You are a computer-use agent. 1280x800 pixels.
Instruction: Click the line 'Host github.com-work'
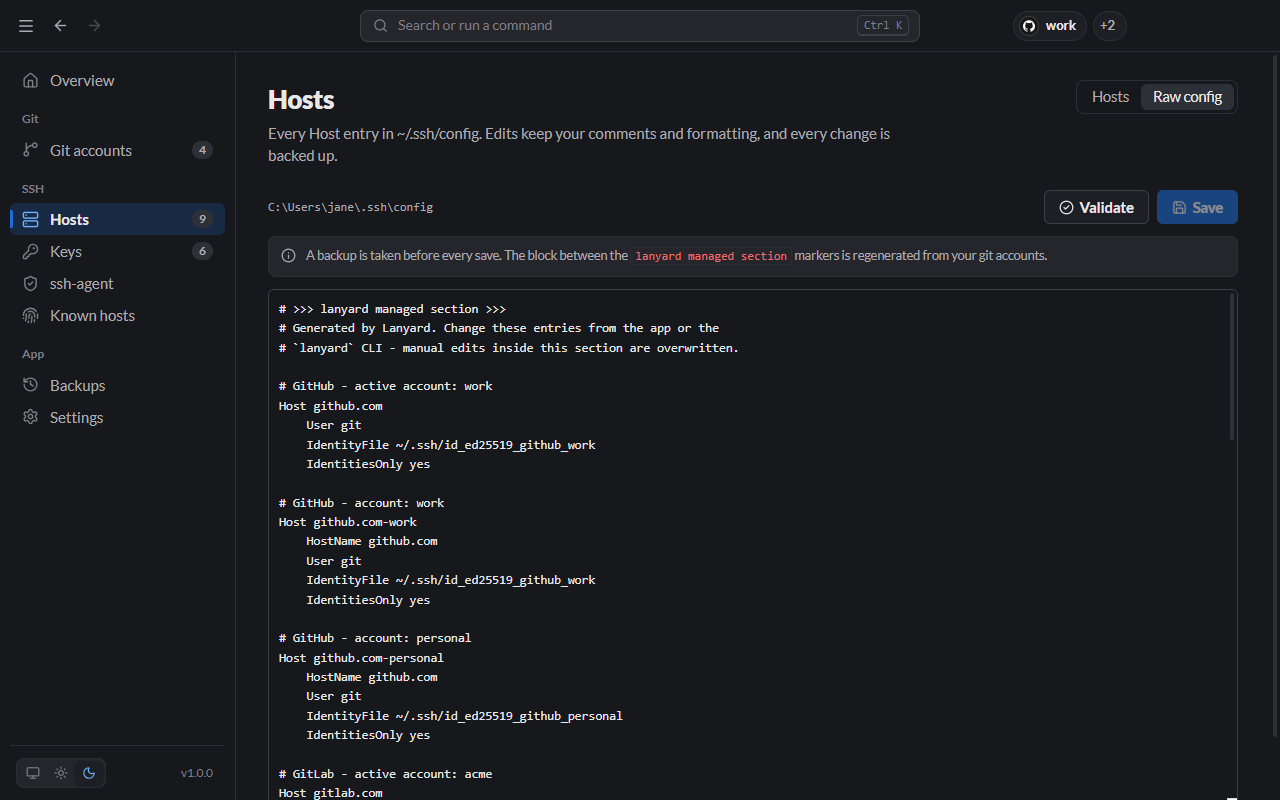[x=348, y=522]
